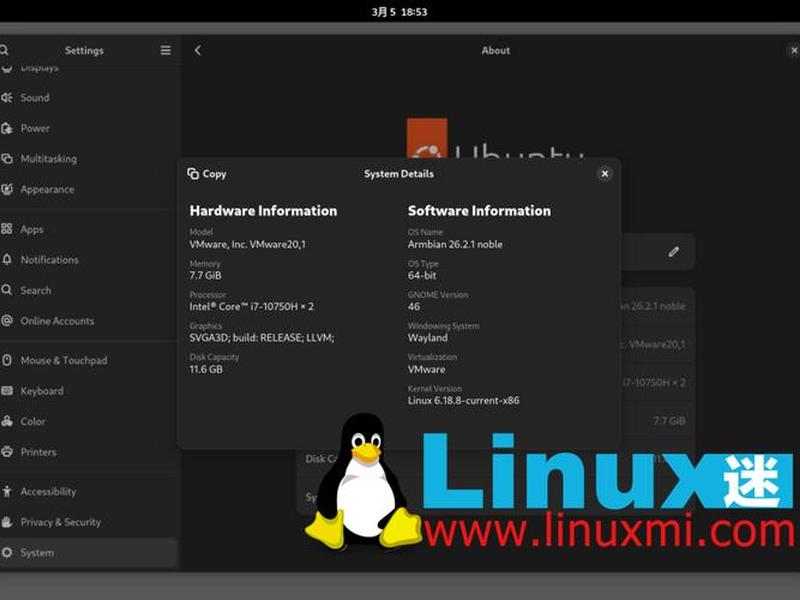Open Keyboard settings

(x=89, y=391)
